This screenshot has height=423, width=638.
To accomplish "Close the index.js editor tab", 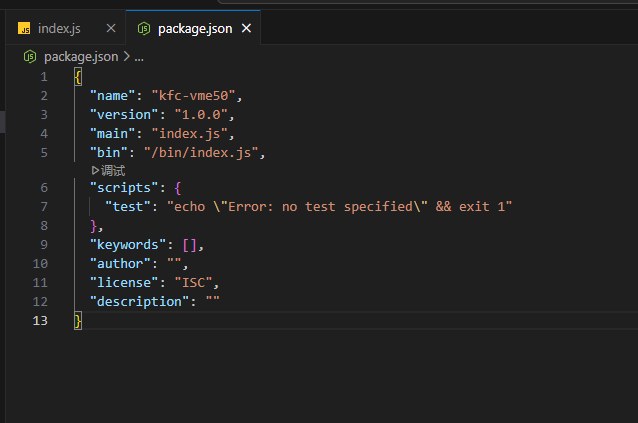I will (110, 28).
